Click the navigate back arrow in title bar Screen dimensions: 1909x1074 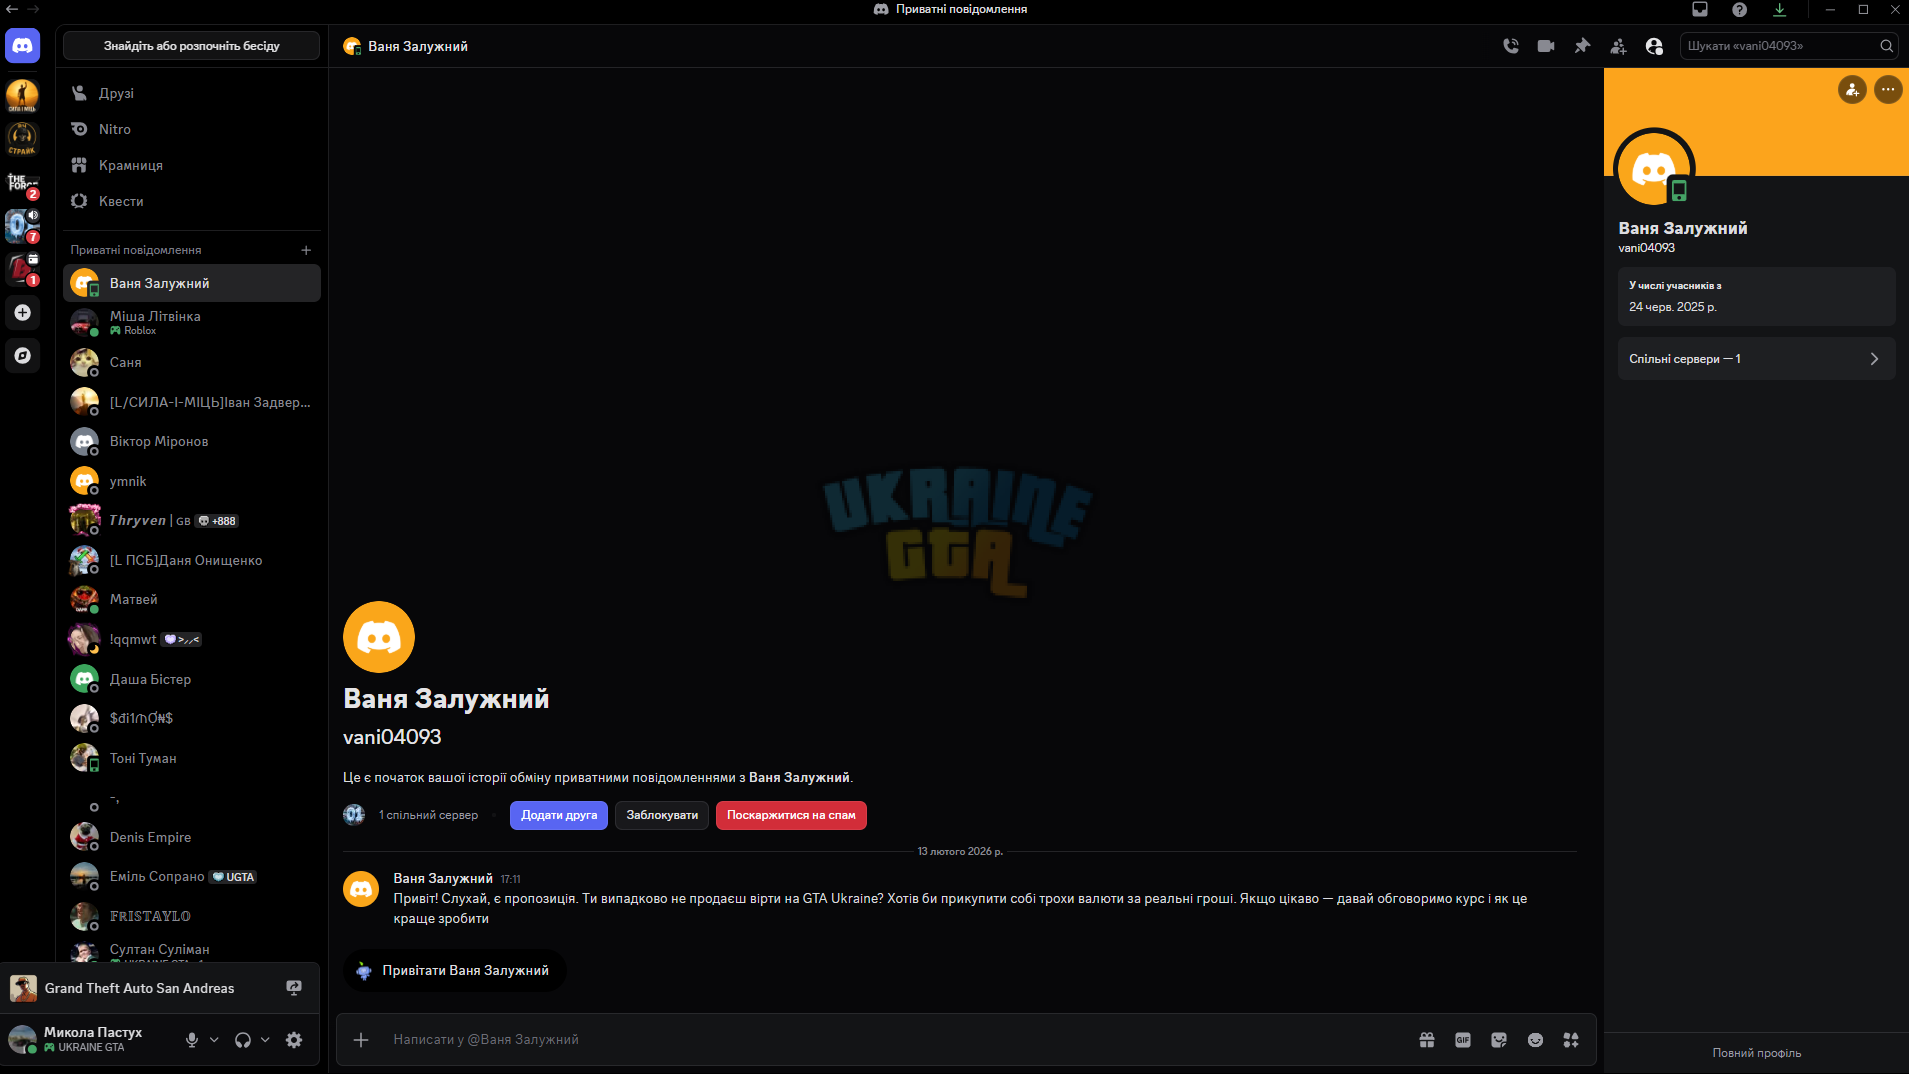click(12, 9)
